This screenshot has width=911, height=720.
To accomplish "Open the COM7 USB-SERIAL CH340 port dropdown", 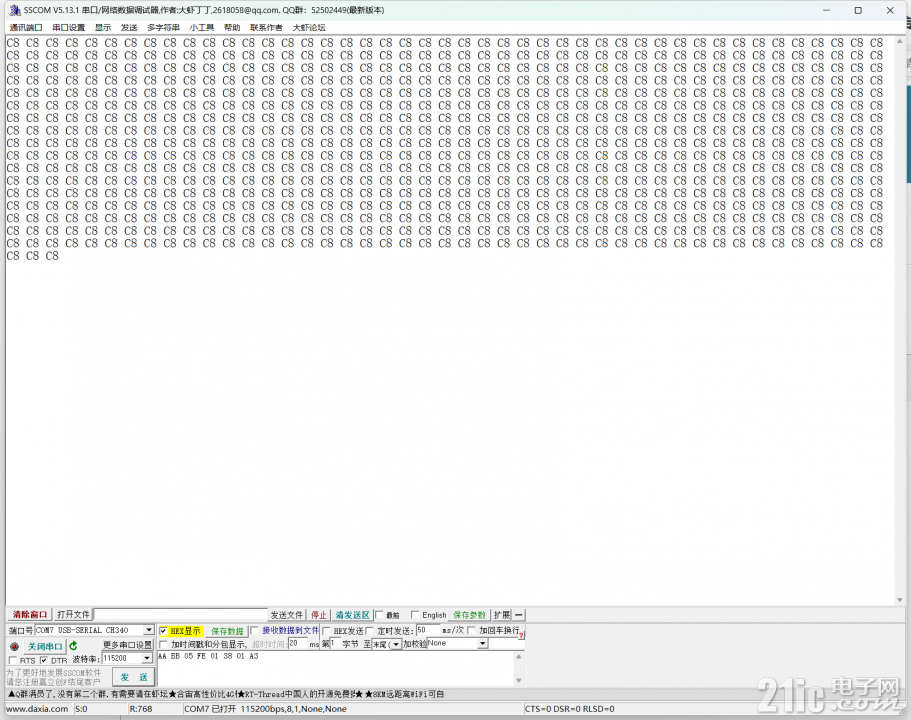I will coord(149,631).
